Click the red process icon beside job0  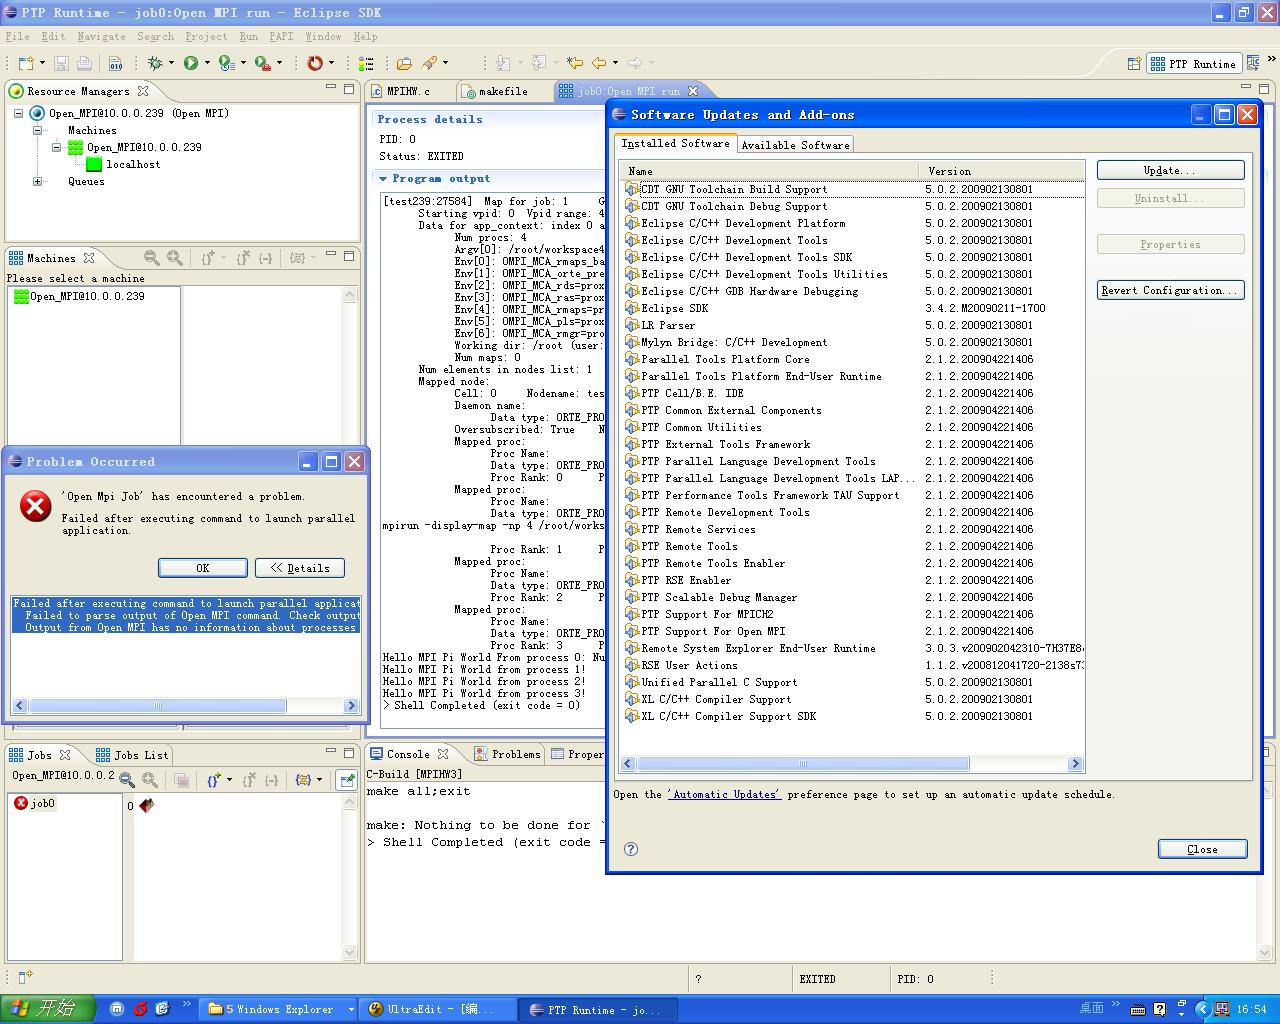147,805
